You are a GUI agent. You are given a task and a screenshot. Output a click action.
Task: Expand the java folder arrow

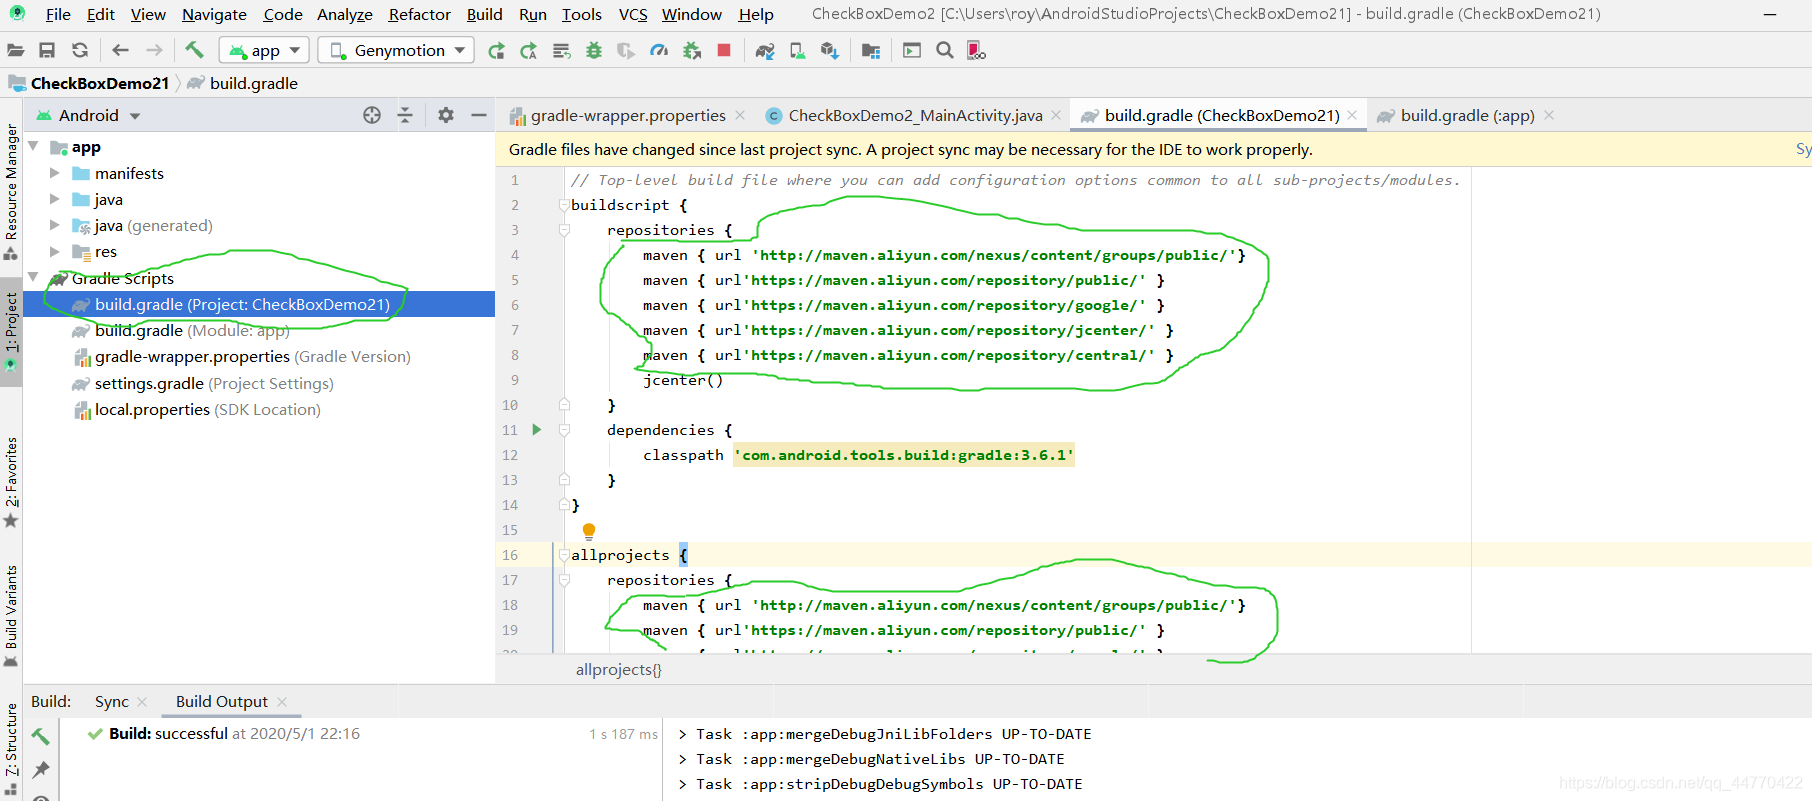[x=55, y=199]
